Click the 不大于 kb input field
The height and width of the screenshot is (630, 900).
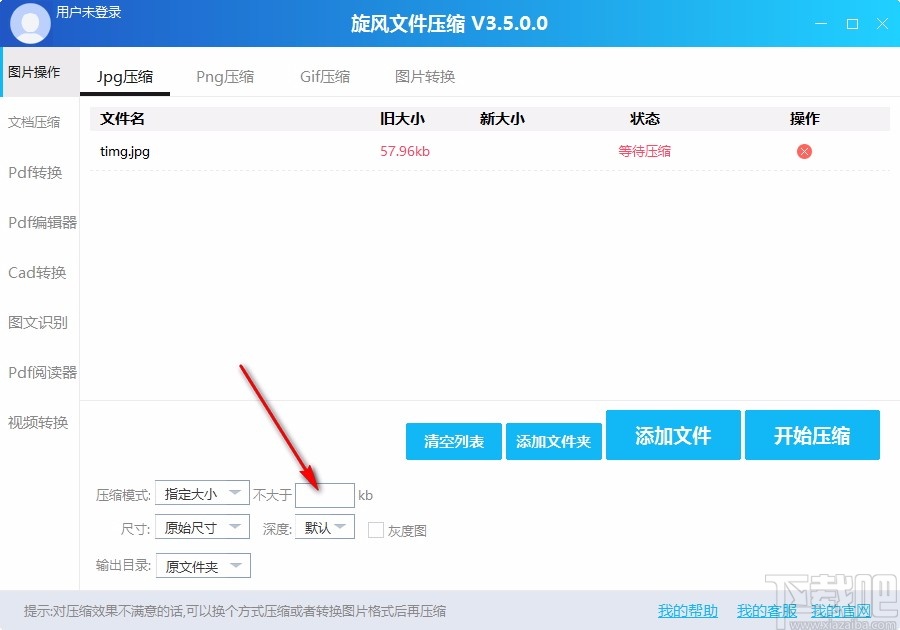325,493
